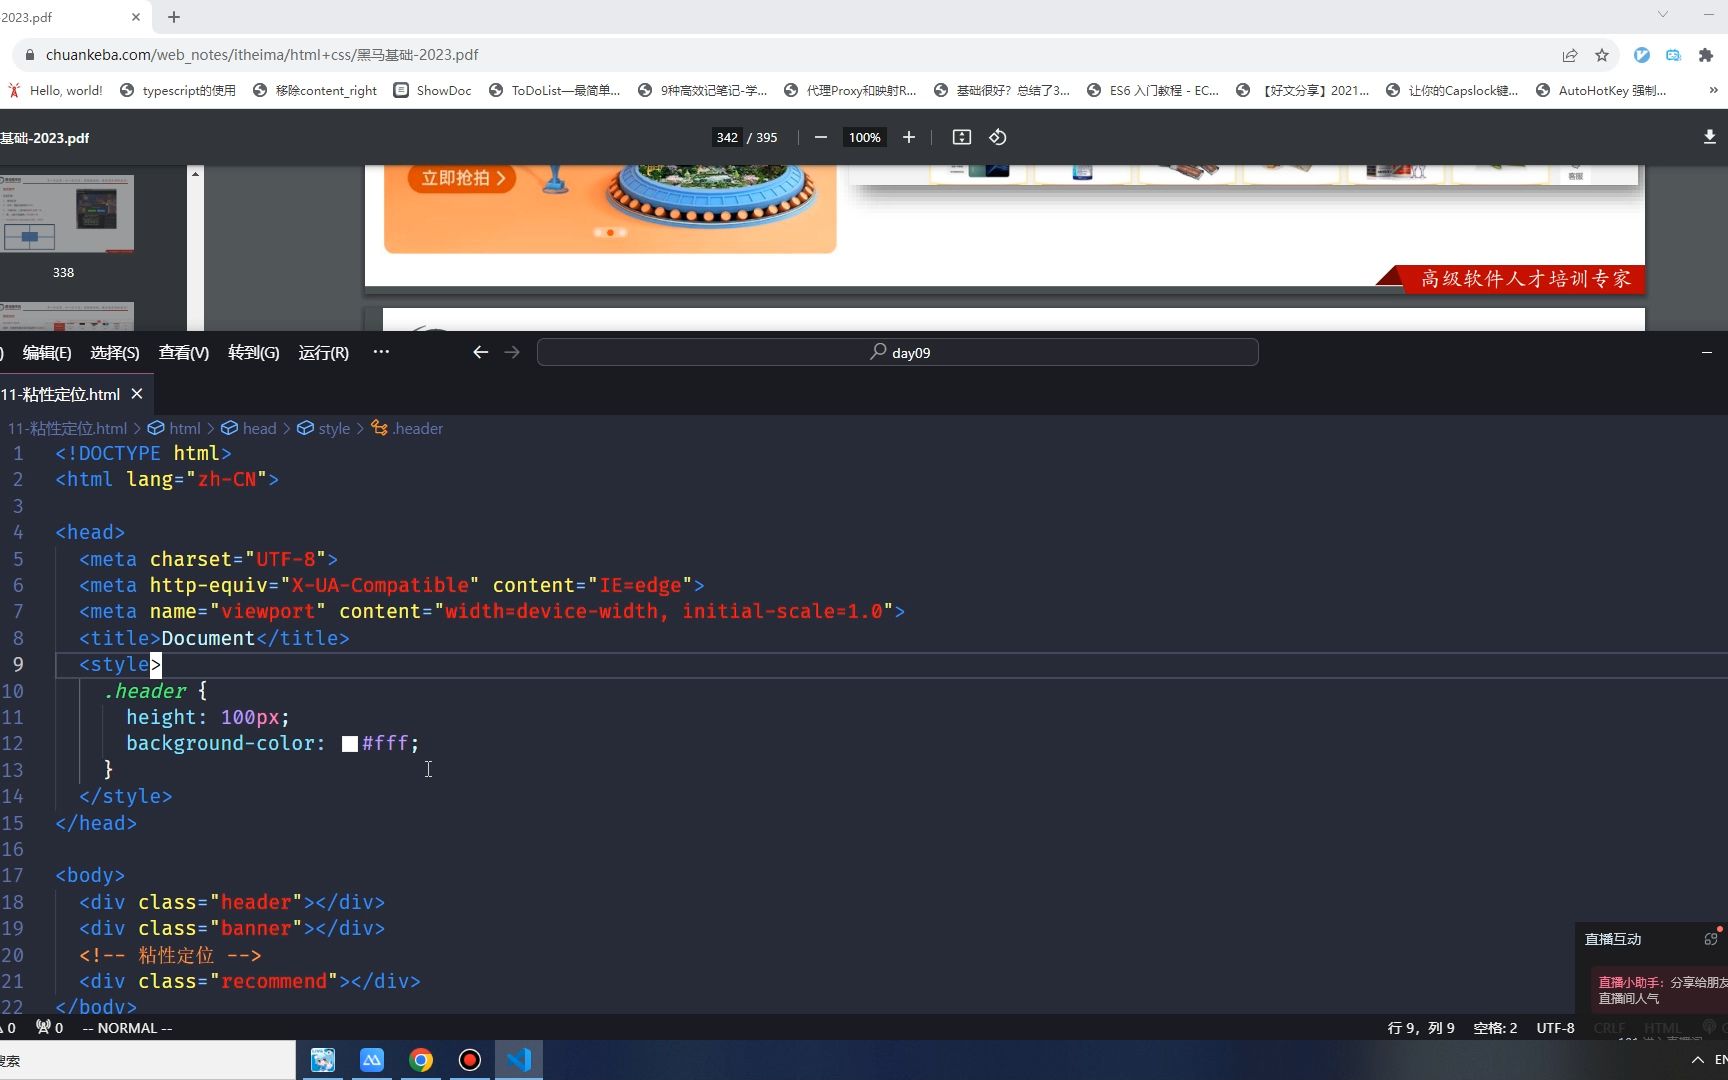Click line number 9 in the editor gutter
The image size is (1728, 1080).
coord(18,665)
